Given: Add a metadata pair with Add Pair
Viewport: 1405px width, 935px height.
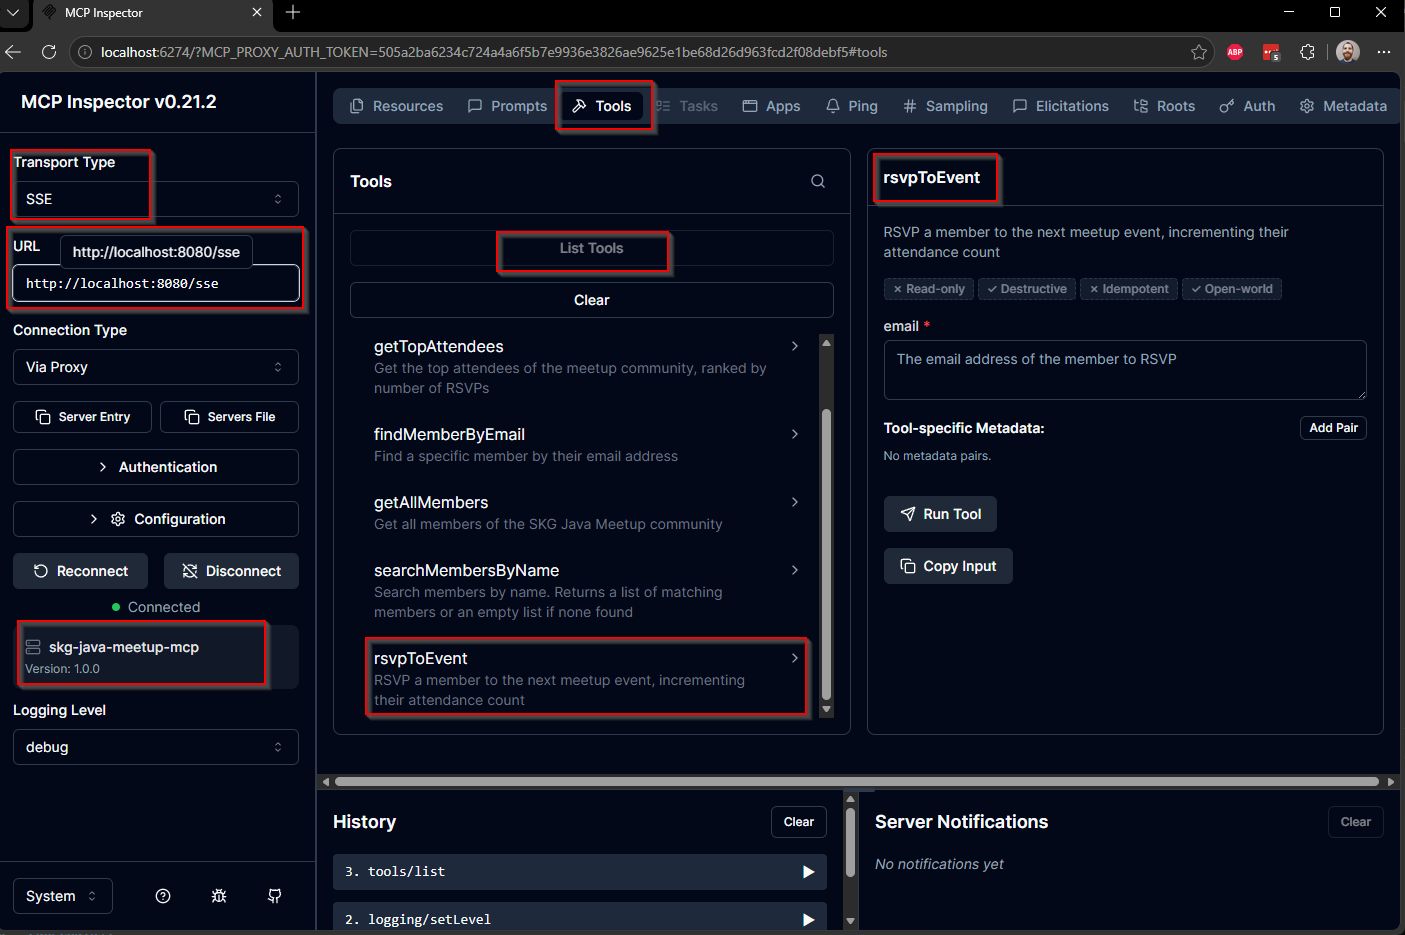Looking at the screenshot, I should [x=1333, y=428].
